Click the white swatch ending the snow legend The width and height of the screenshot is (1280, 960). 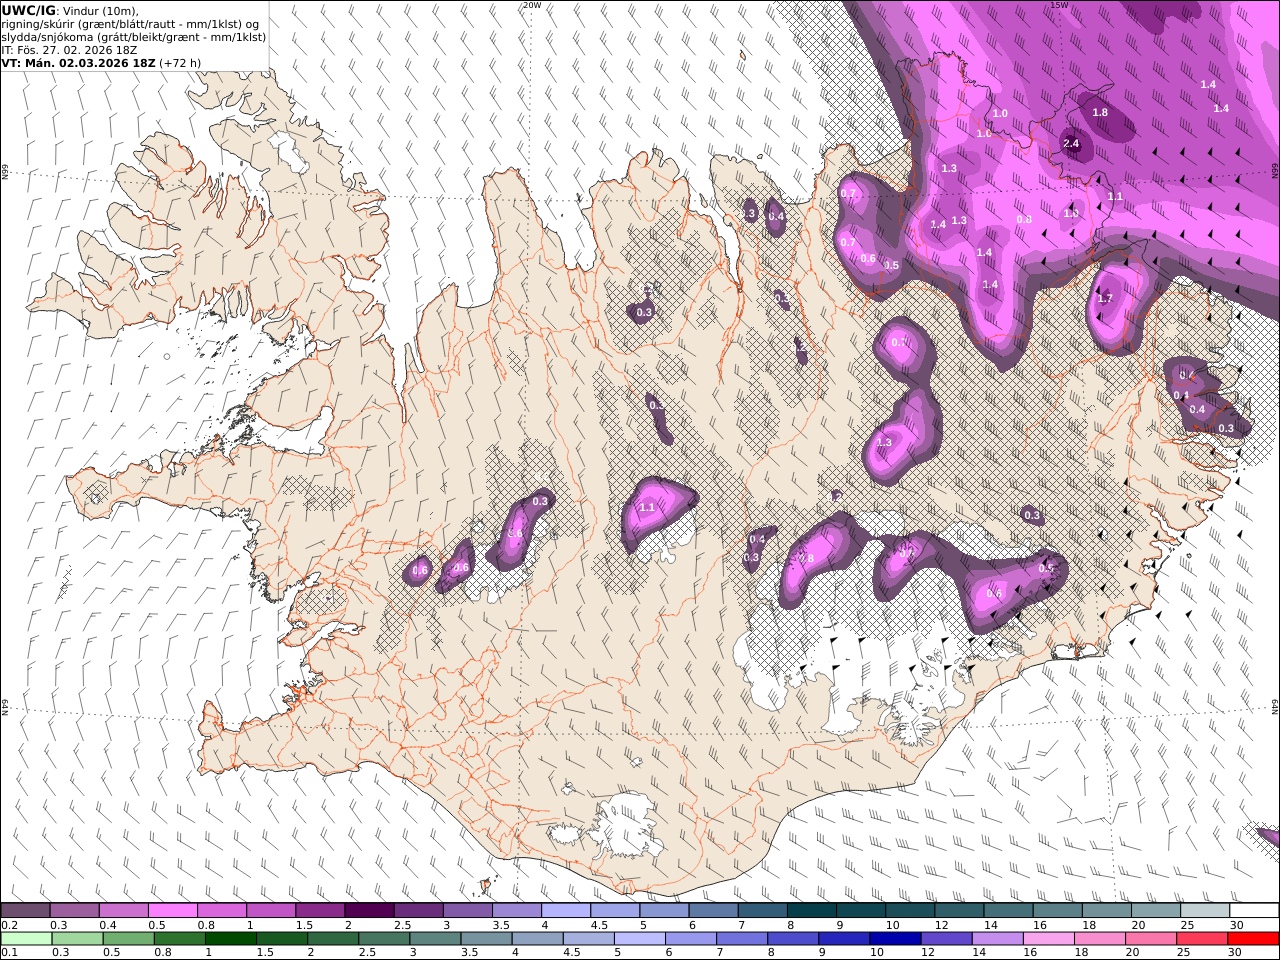1253,910
